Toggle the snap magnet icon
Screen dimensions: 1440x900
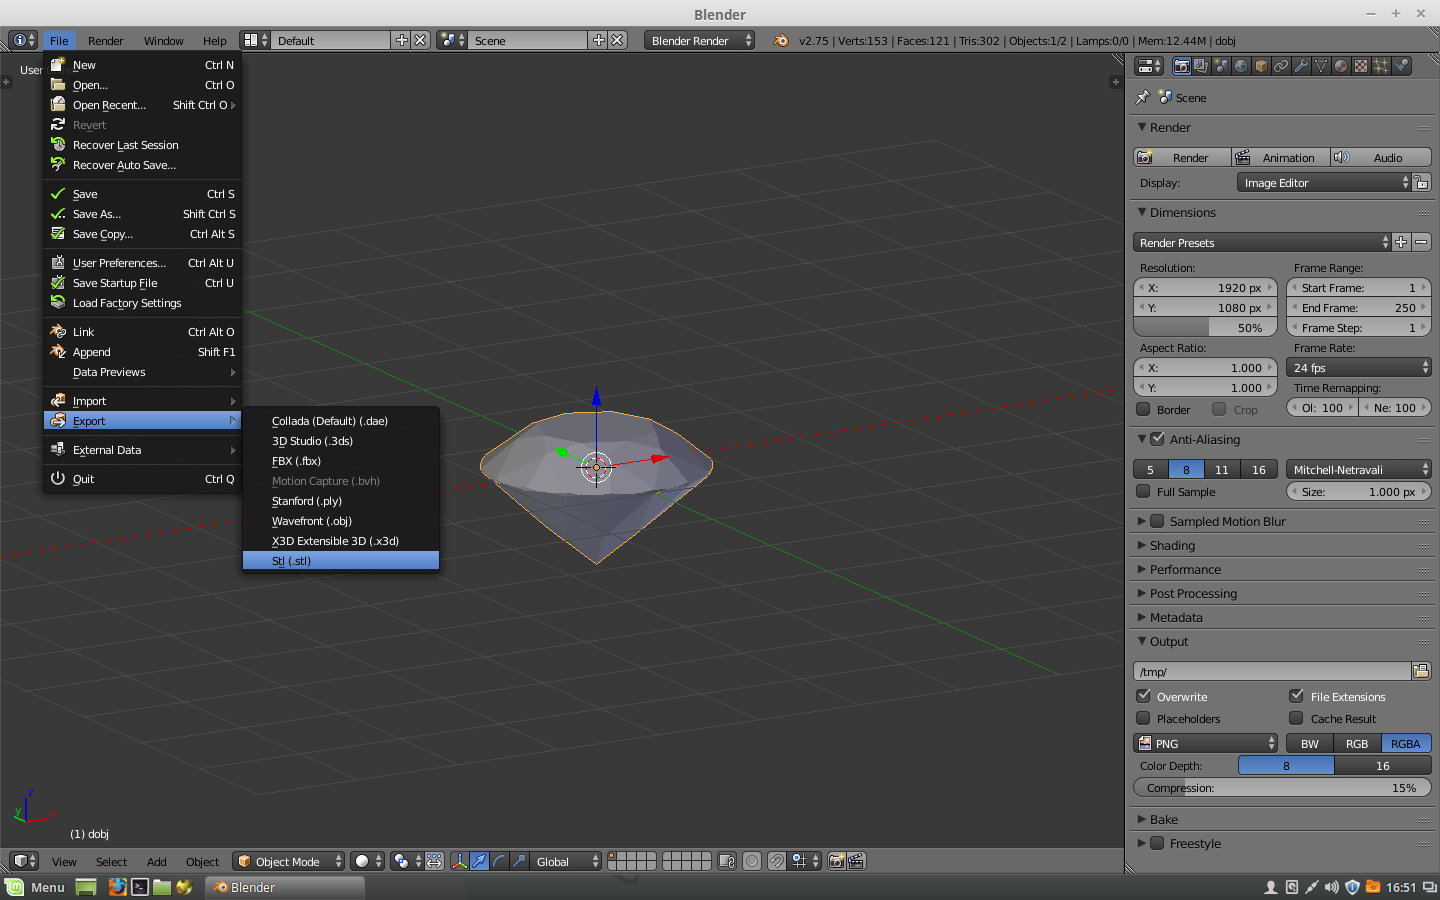pos(777,861)
